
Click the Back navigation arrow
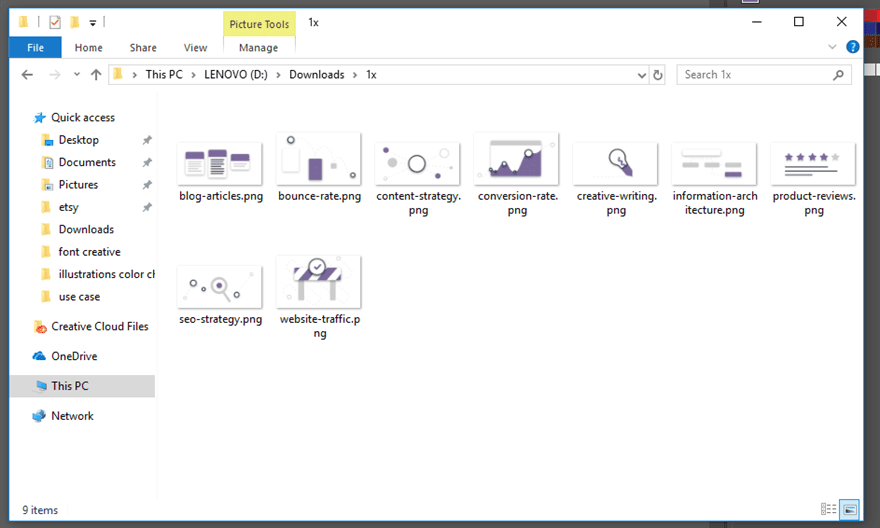tap(27, 75)
